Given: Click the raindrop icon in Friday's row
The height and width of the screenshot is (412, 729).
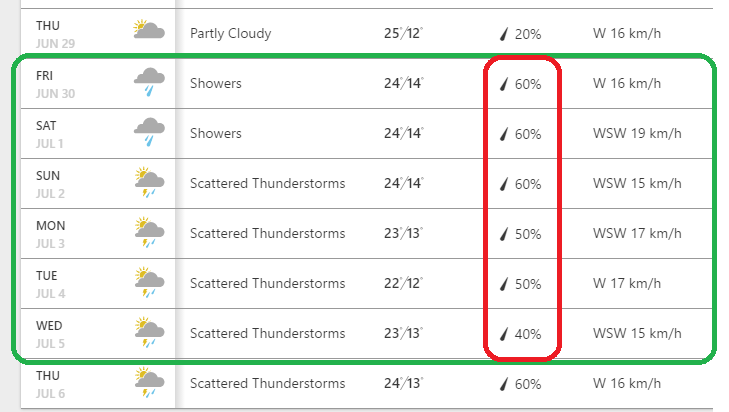Looking at the screenshot, I should click(504, 84).
